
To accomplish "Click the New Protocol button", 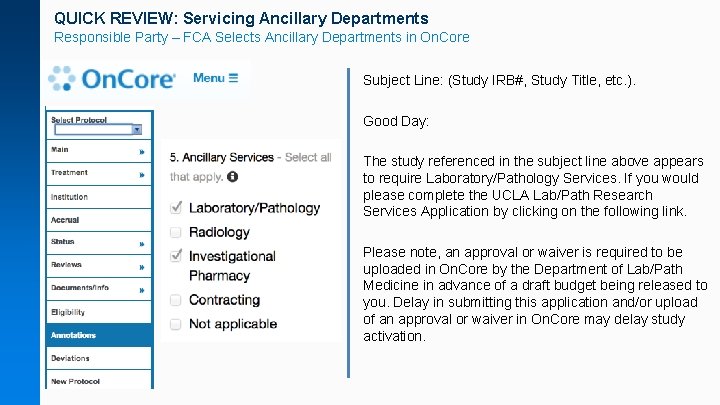I will [x=99, y=381].
